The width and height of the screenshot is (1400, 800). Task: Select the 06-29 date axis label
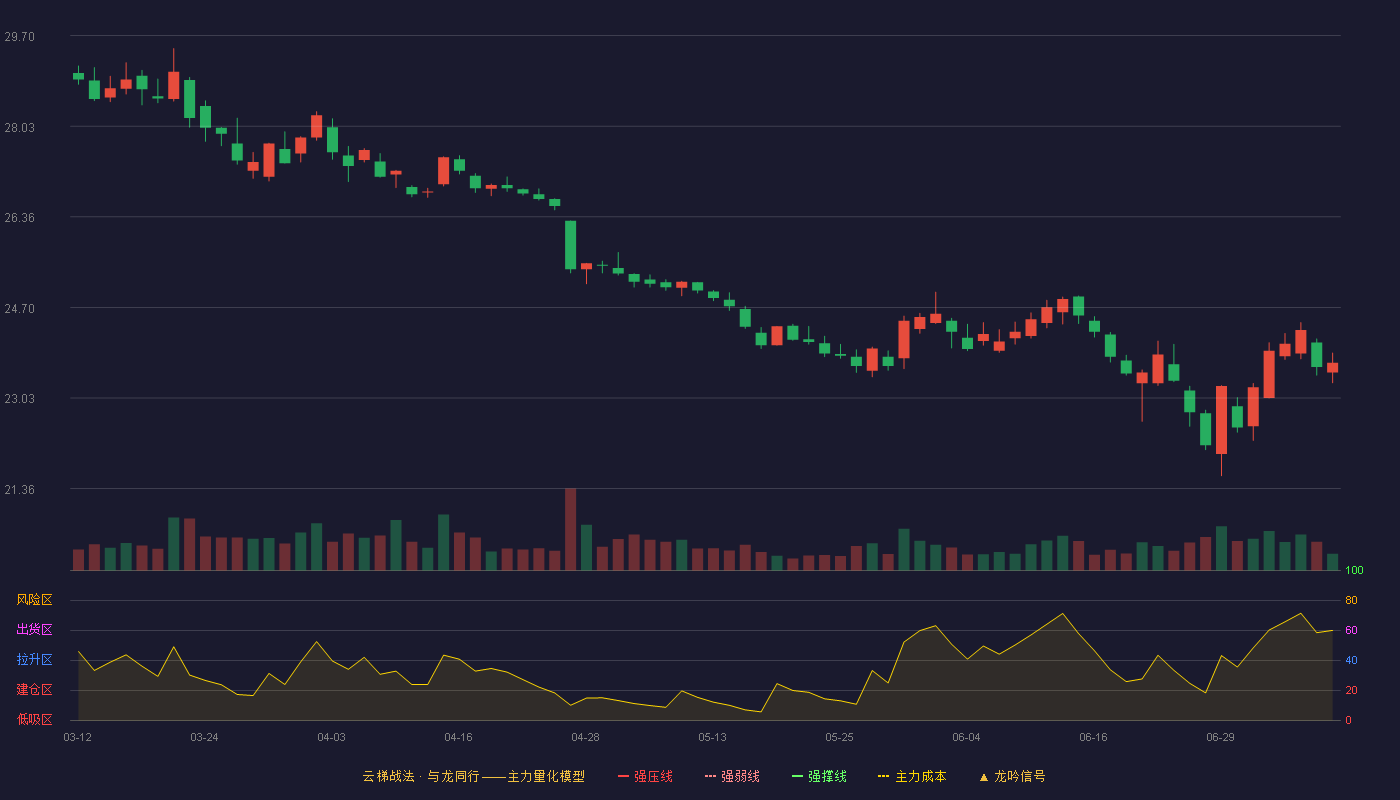[x=1220, y=737]
